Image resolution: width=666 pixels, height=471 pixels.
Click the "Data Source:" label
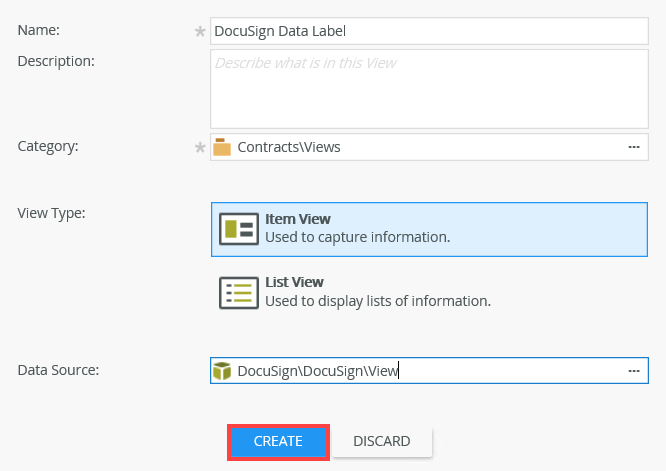pyautogui.click(x=56, y=370)
